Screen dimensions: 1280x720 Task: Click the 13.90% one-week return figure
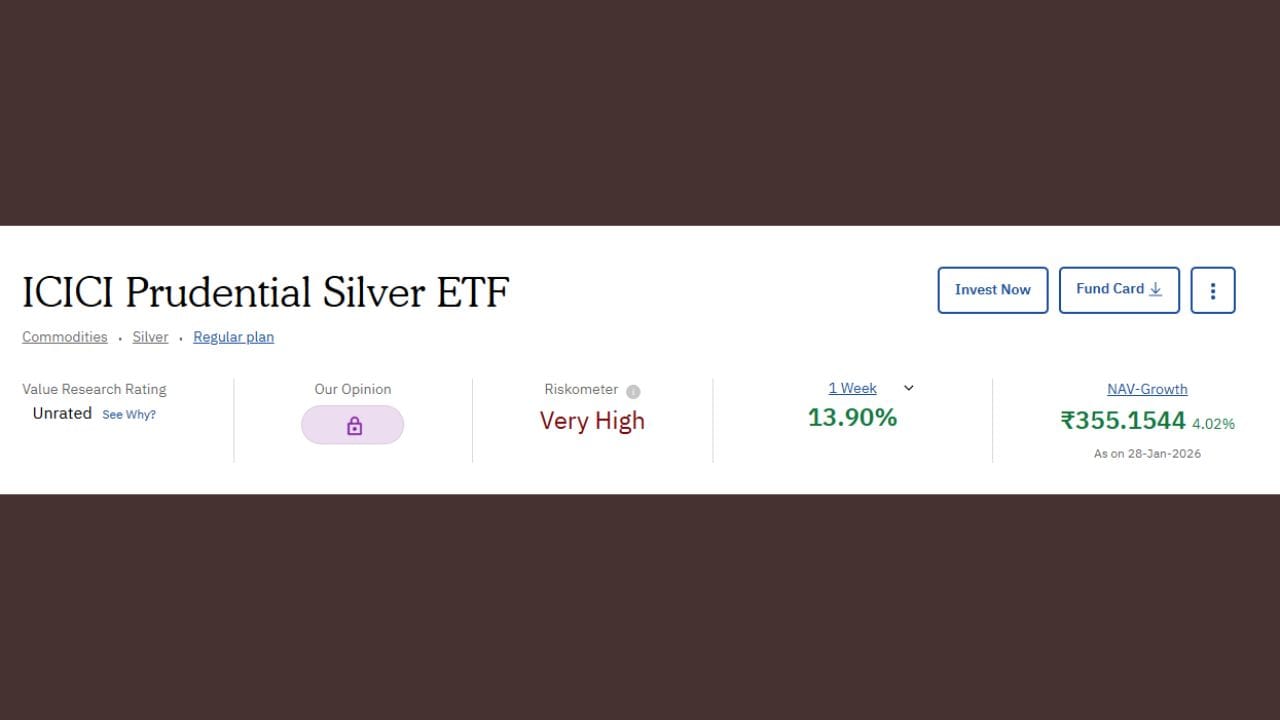pyautogui.click(x=852, y=417)
